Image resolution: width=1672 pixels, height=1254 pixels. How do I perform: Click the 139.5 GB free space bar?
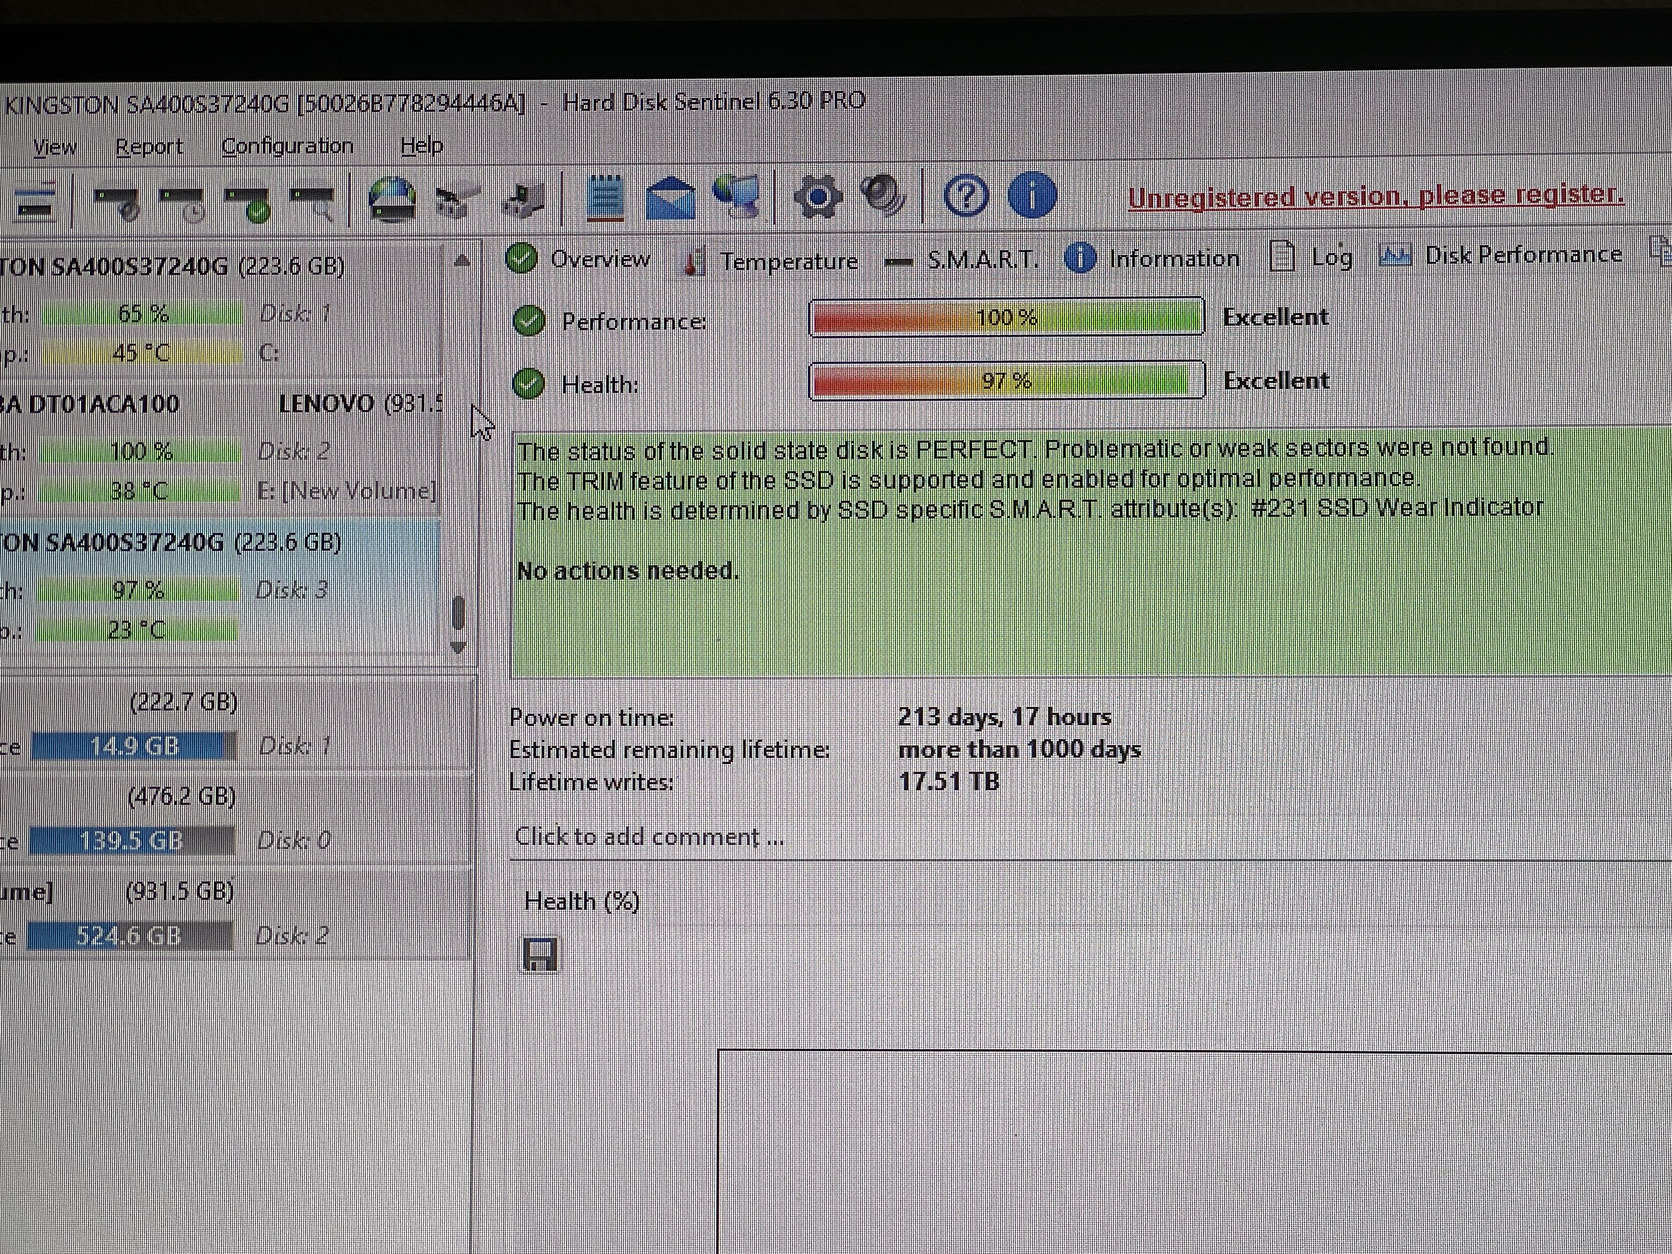point(132,841)
